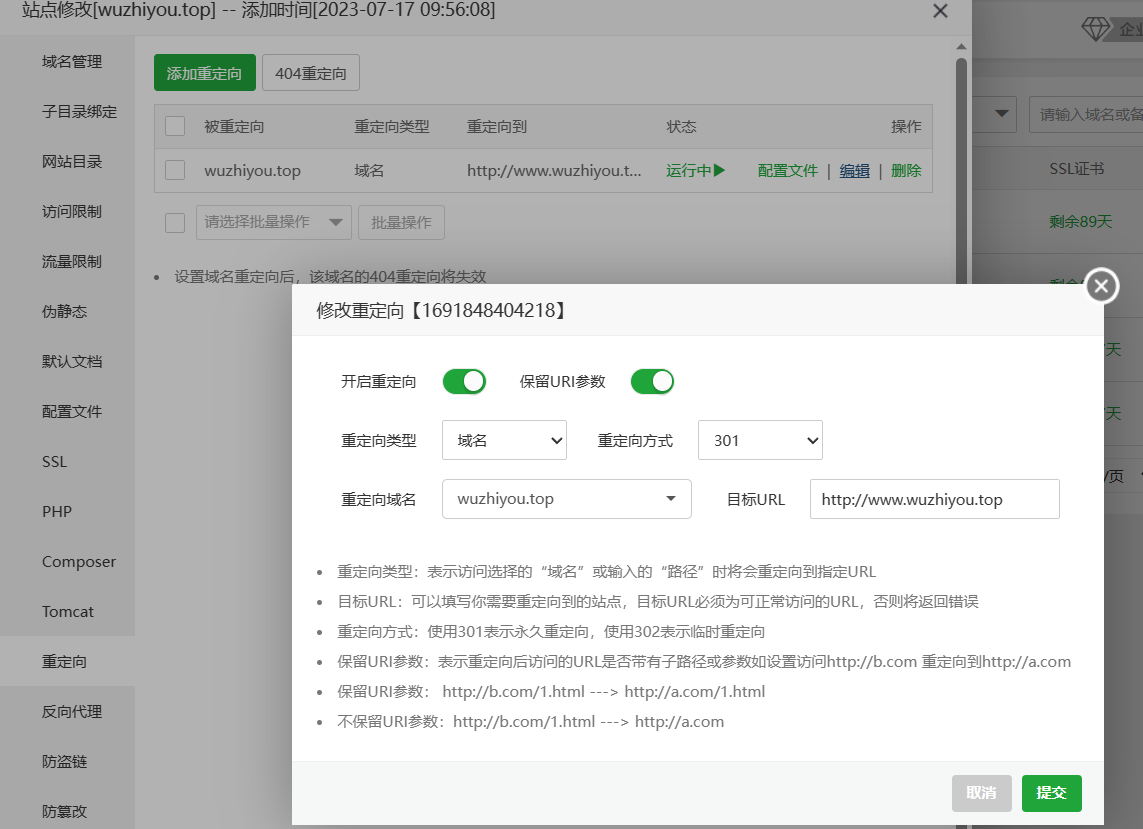Open 流量限制 in the sidebar
Image resolution: width=1143 pixels, height=829 pixels.
(x=71, y=262)
